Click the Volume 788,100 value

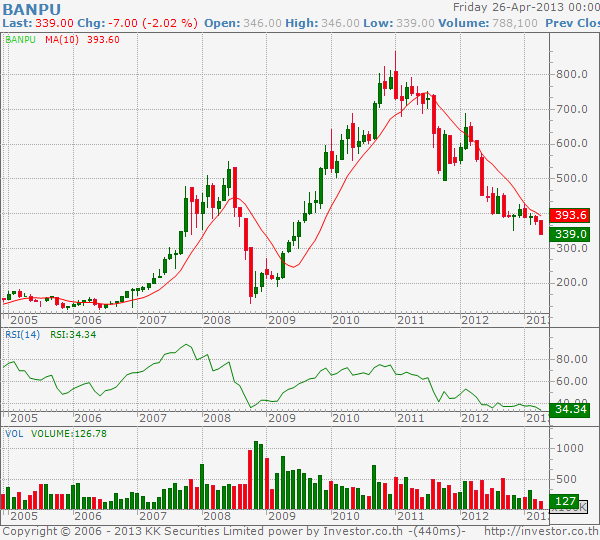(x=515, y=23)
